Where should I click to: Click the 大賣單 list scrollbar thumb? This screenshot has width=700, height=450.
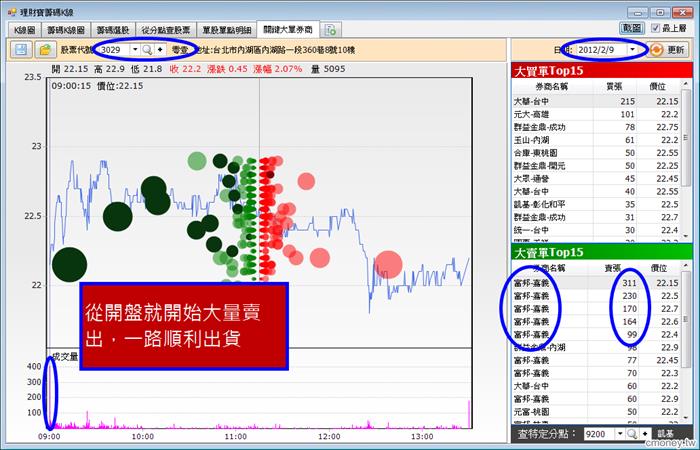tap(686, 319)
